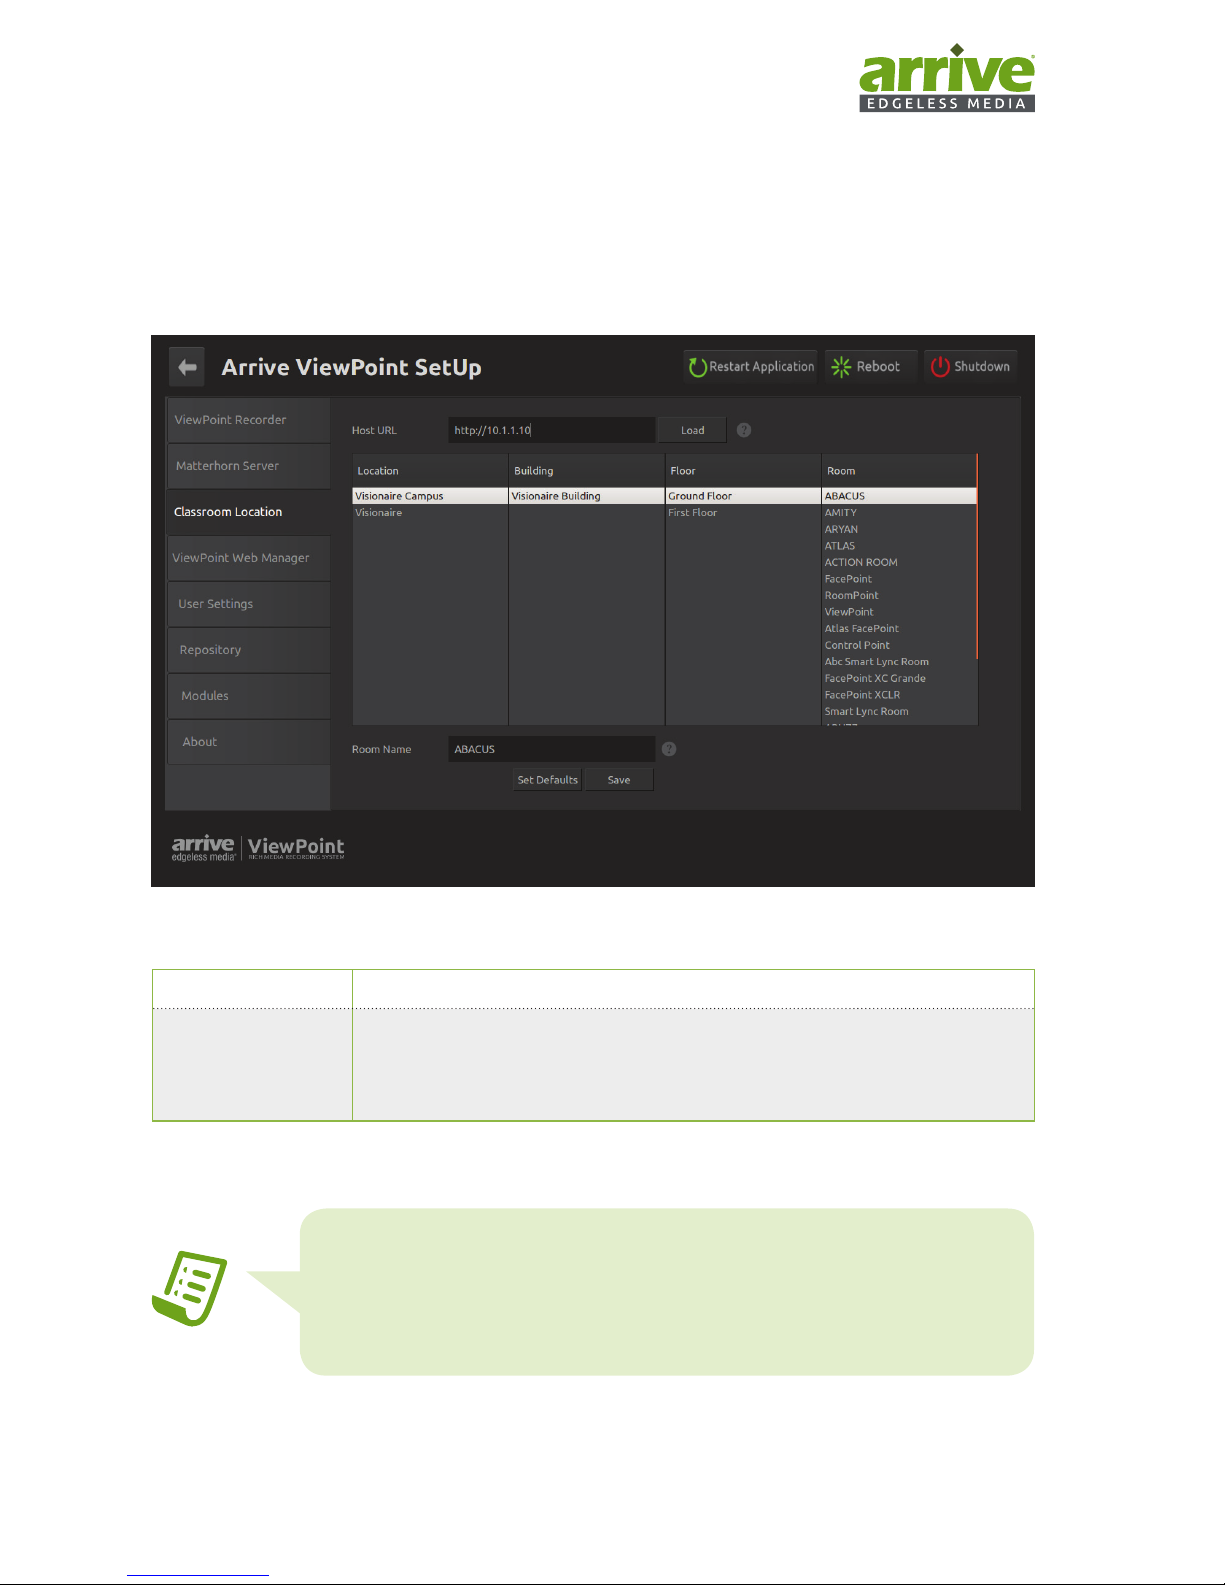Image resolution: width=1225 pixels, height=1585 pixels.
Task: Select the RoomPoint room entry
Action: 898,595
